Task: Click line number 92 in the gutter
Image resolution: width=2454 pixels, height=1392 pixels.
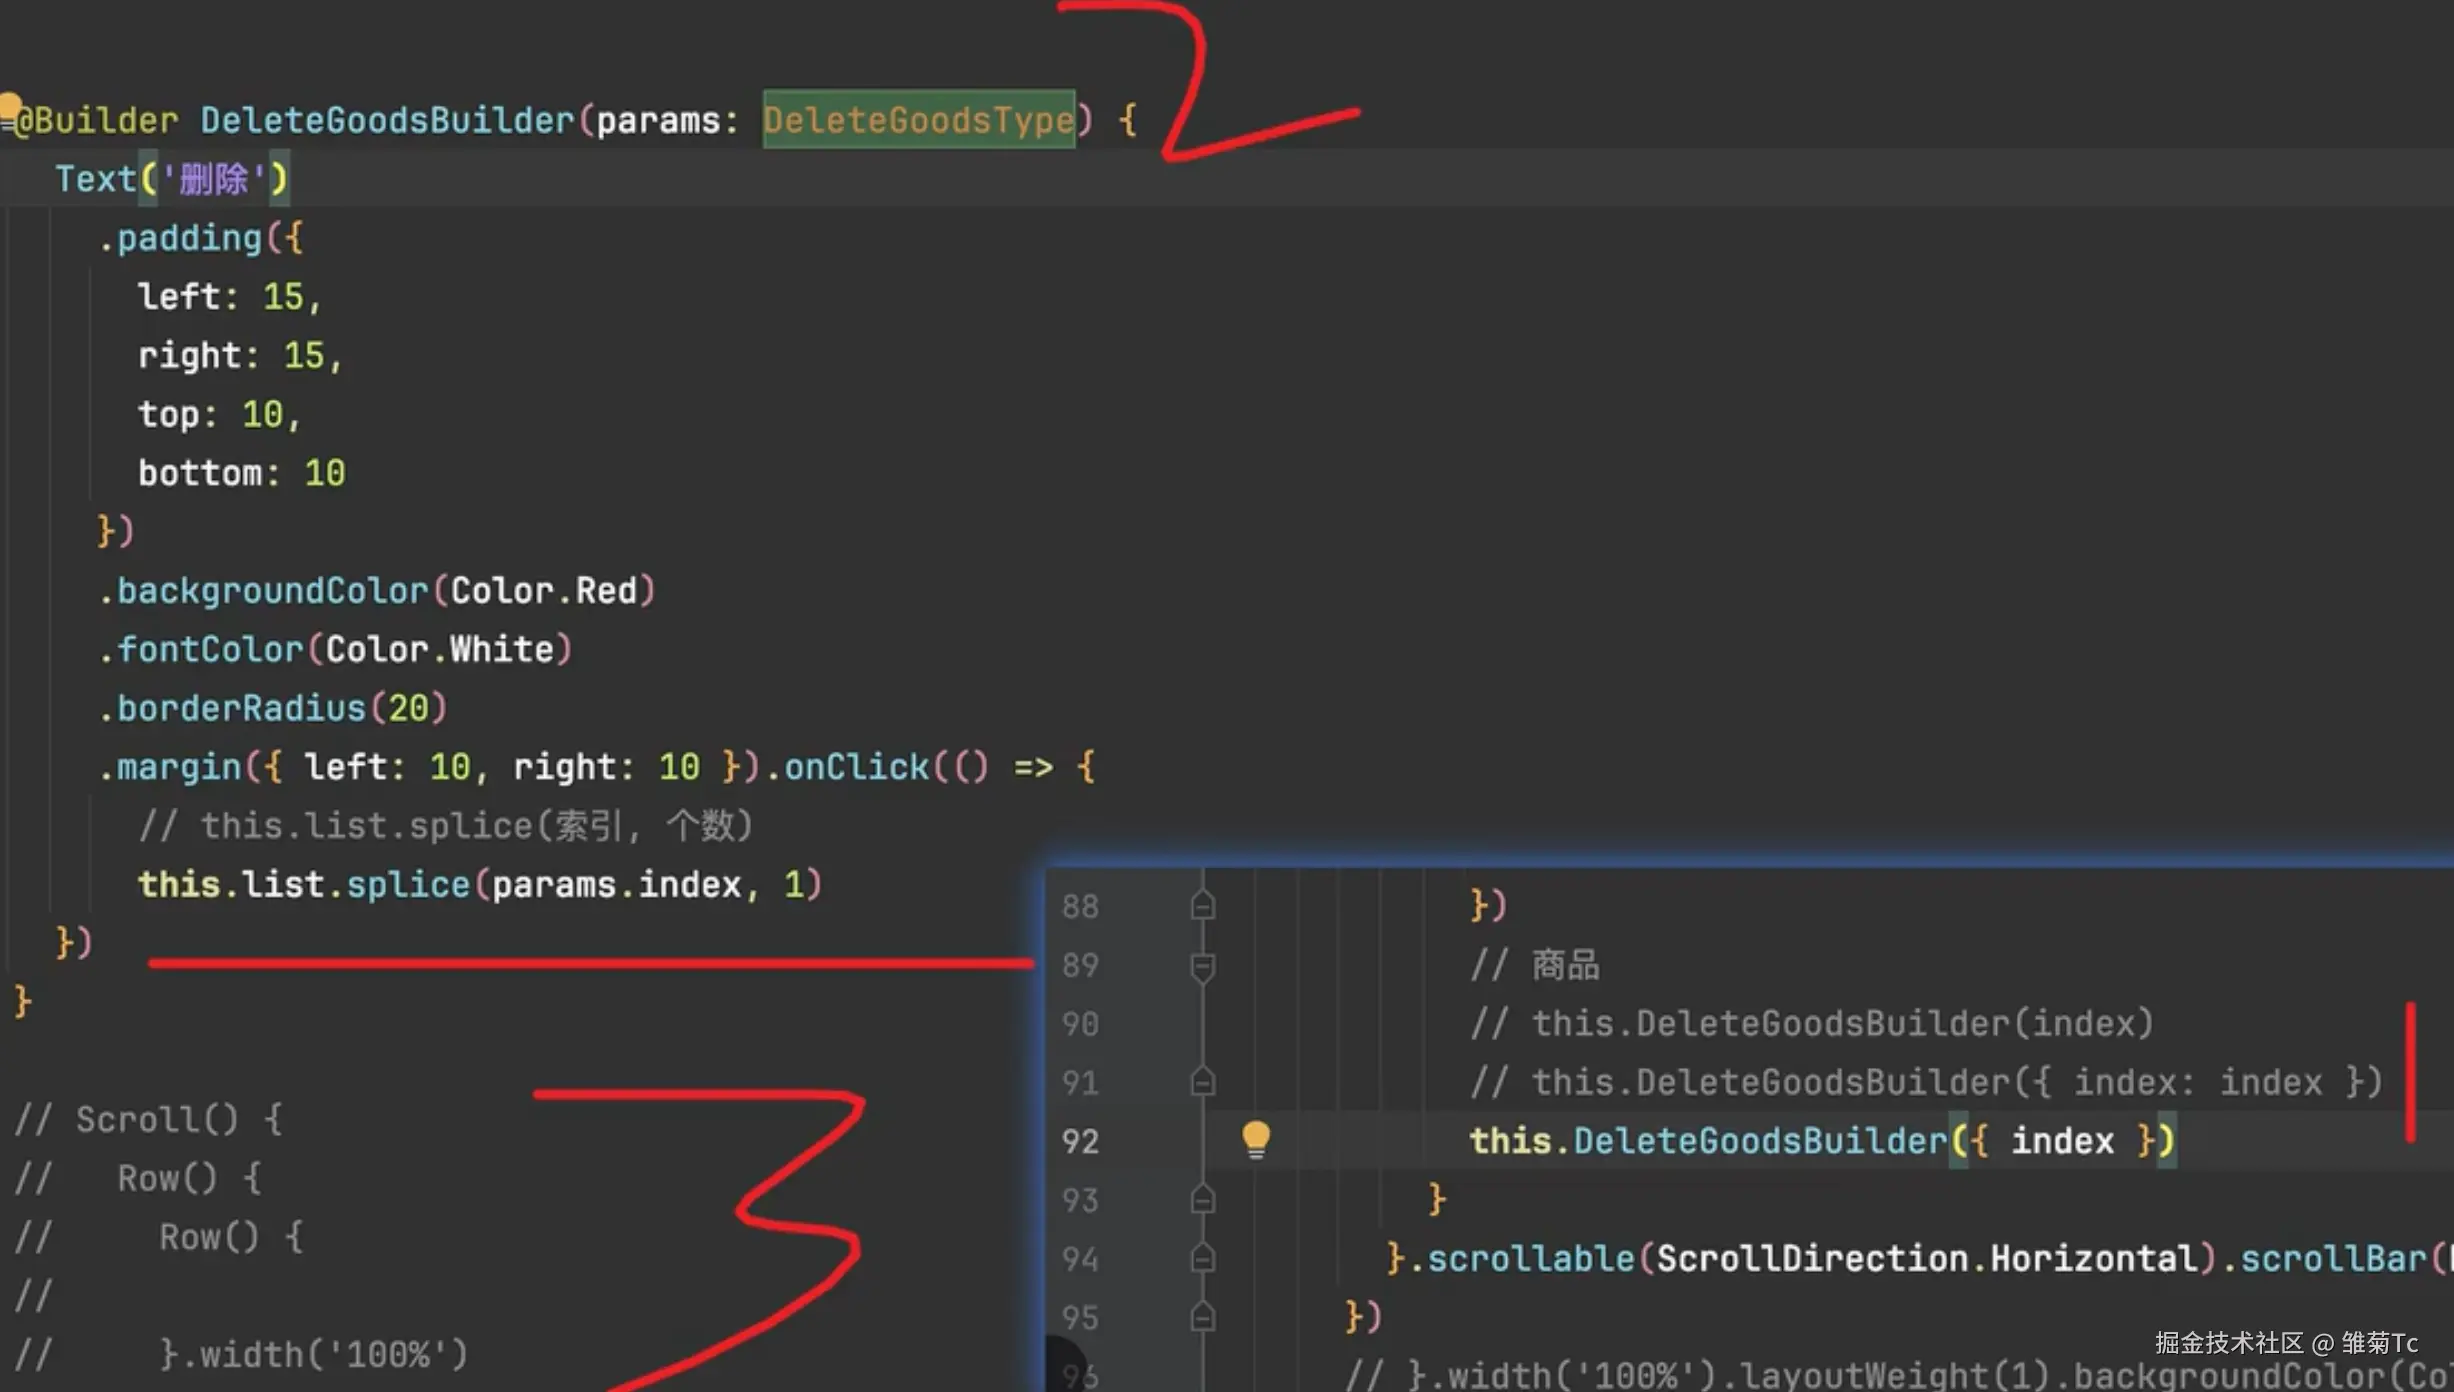Action: point(1080,1141)
